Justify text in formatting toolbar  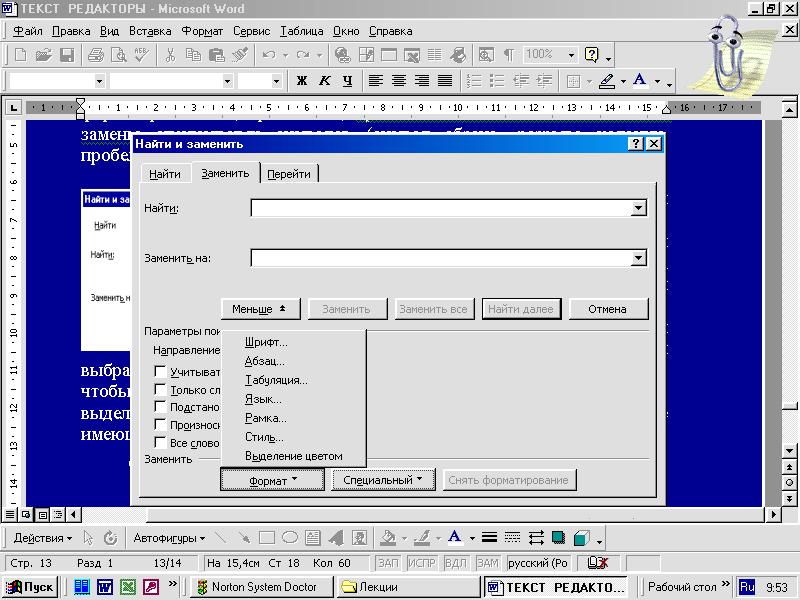point(445,81)
